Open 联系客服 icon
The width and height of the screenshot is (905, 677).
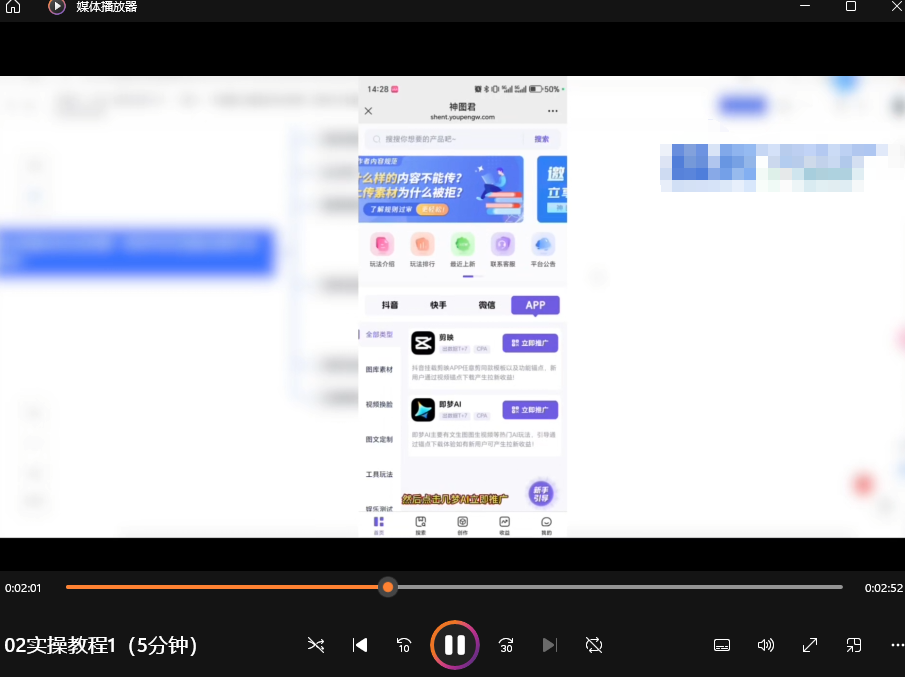click(x=503, y=249)
